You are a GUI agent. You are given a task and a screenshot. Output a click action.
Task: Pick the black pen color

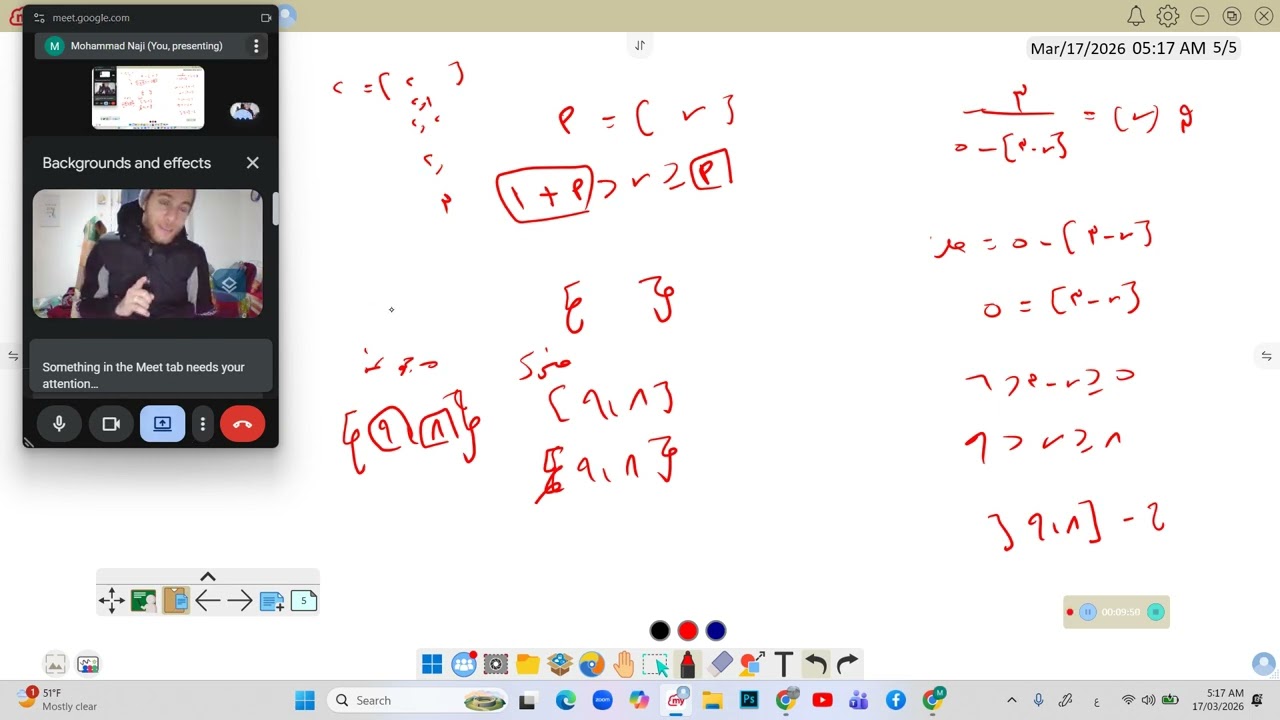pos(660,630)
